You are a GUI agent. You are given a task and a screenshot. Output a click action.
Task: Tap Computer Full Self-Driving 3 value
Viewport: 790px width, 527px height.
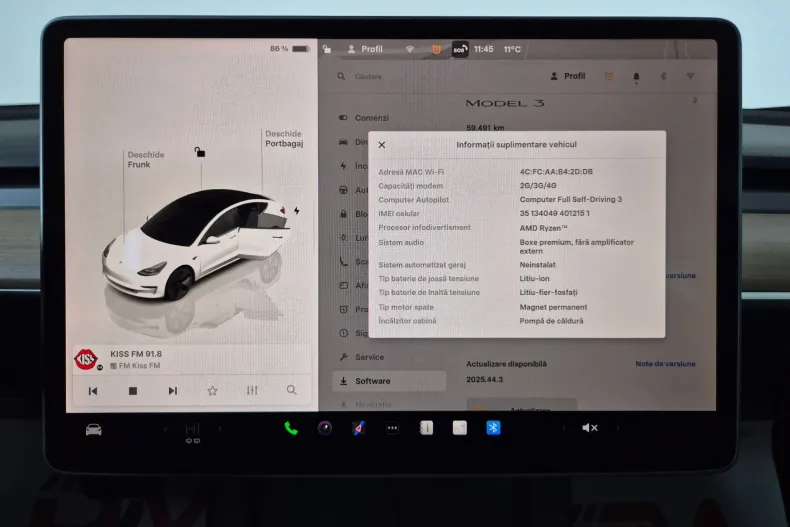[570, 200]
